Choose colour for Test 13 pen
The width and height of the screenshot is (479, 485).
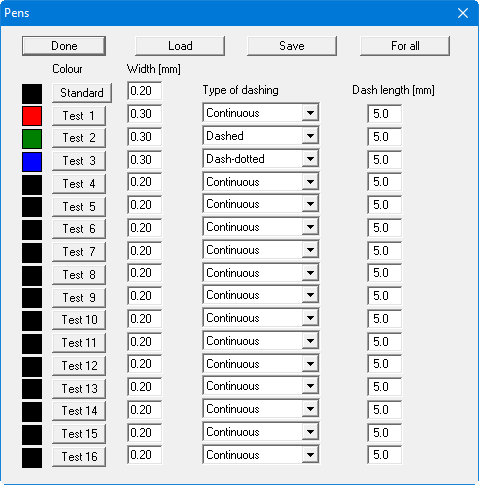[79, 389]
